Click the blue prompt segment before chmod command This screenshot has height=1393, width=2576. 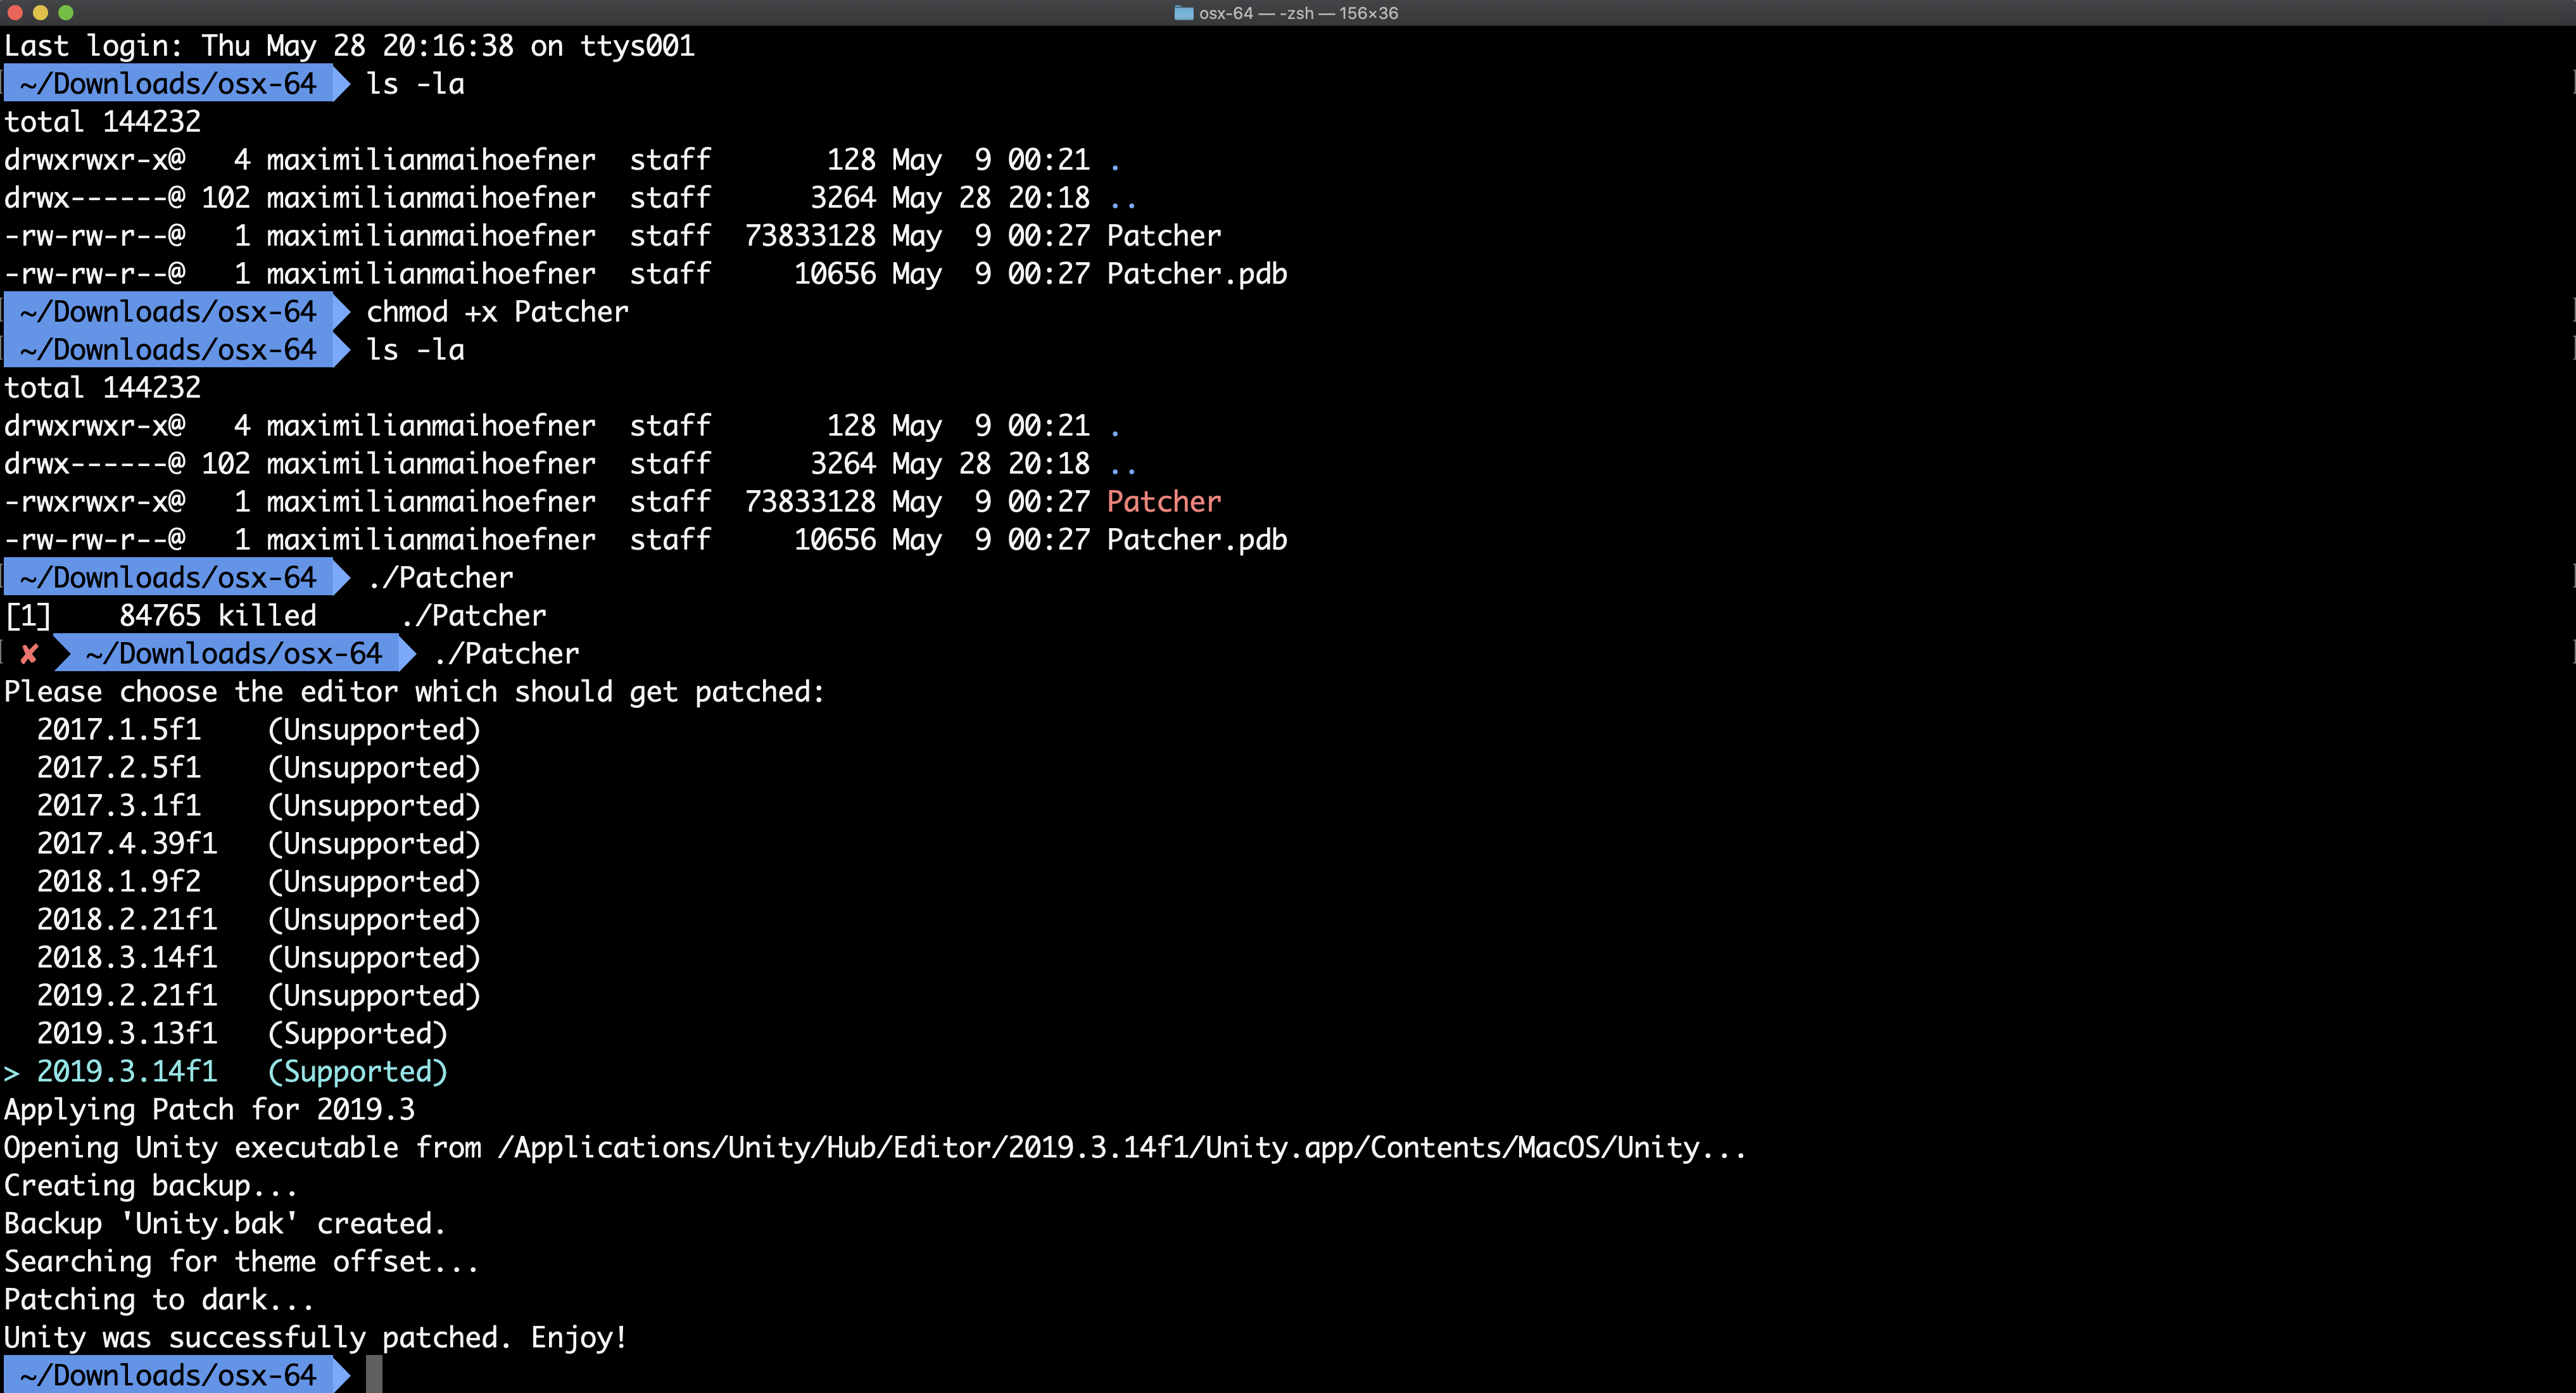[x=168, y=312]
